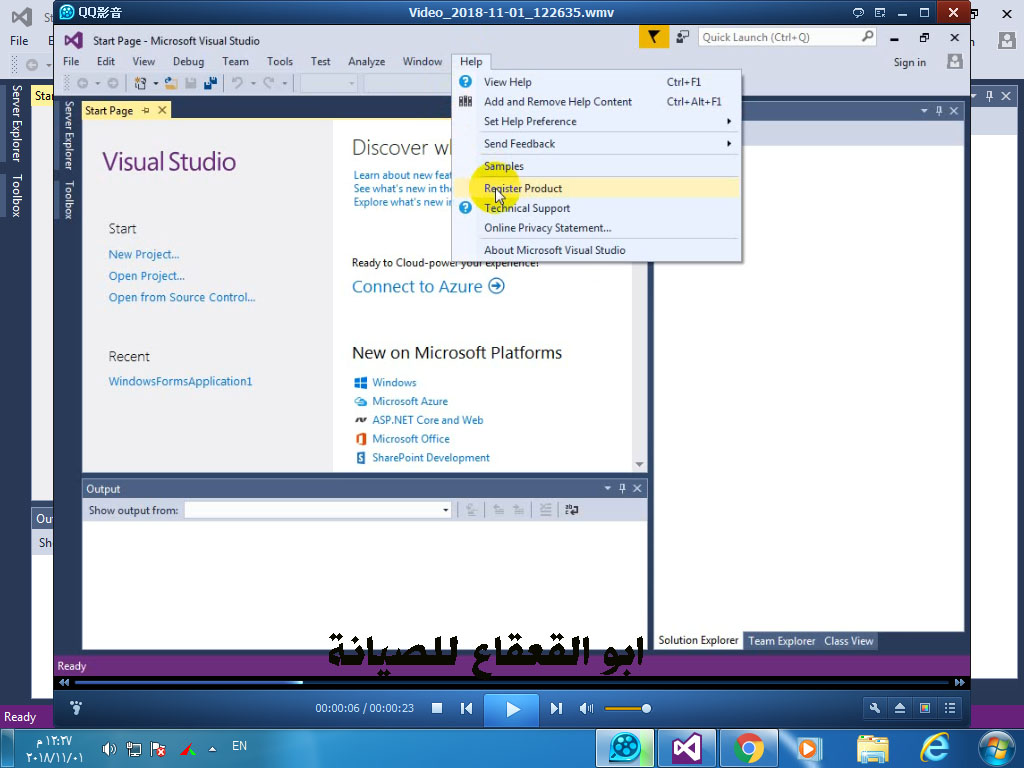This screenshot has height=768, width=1024.
Task: Click the Open File toolbar icon
Action: pyautogui.click(x=171, y=83)
